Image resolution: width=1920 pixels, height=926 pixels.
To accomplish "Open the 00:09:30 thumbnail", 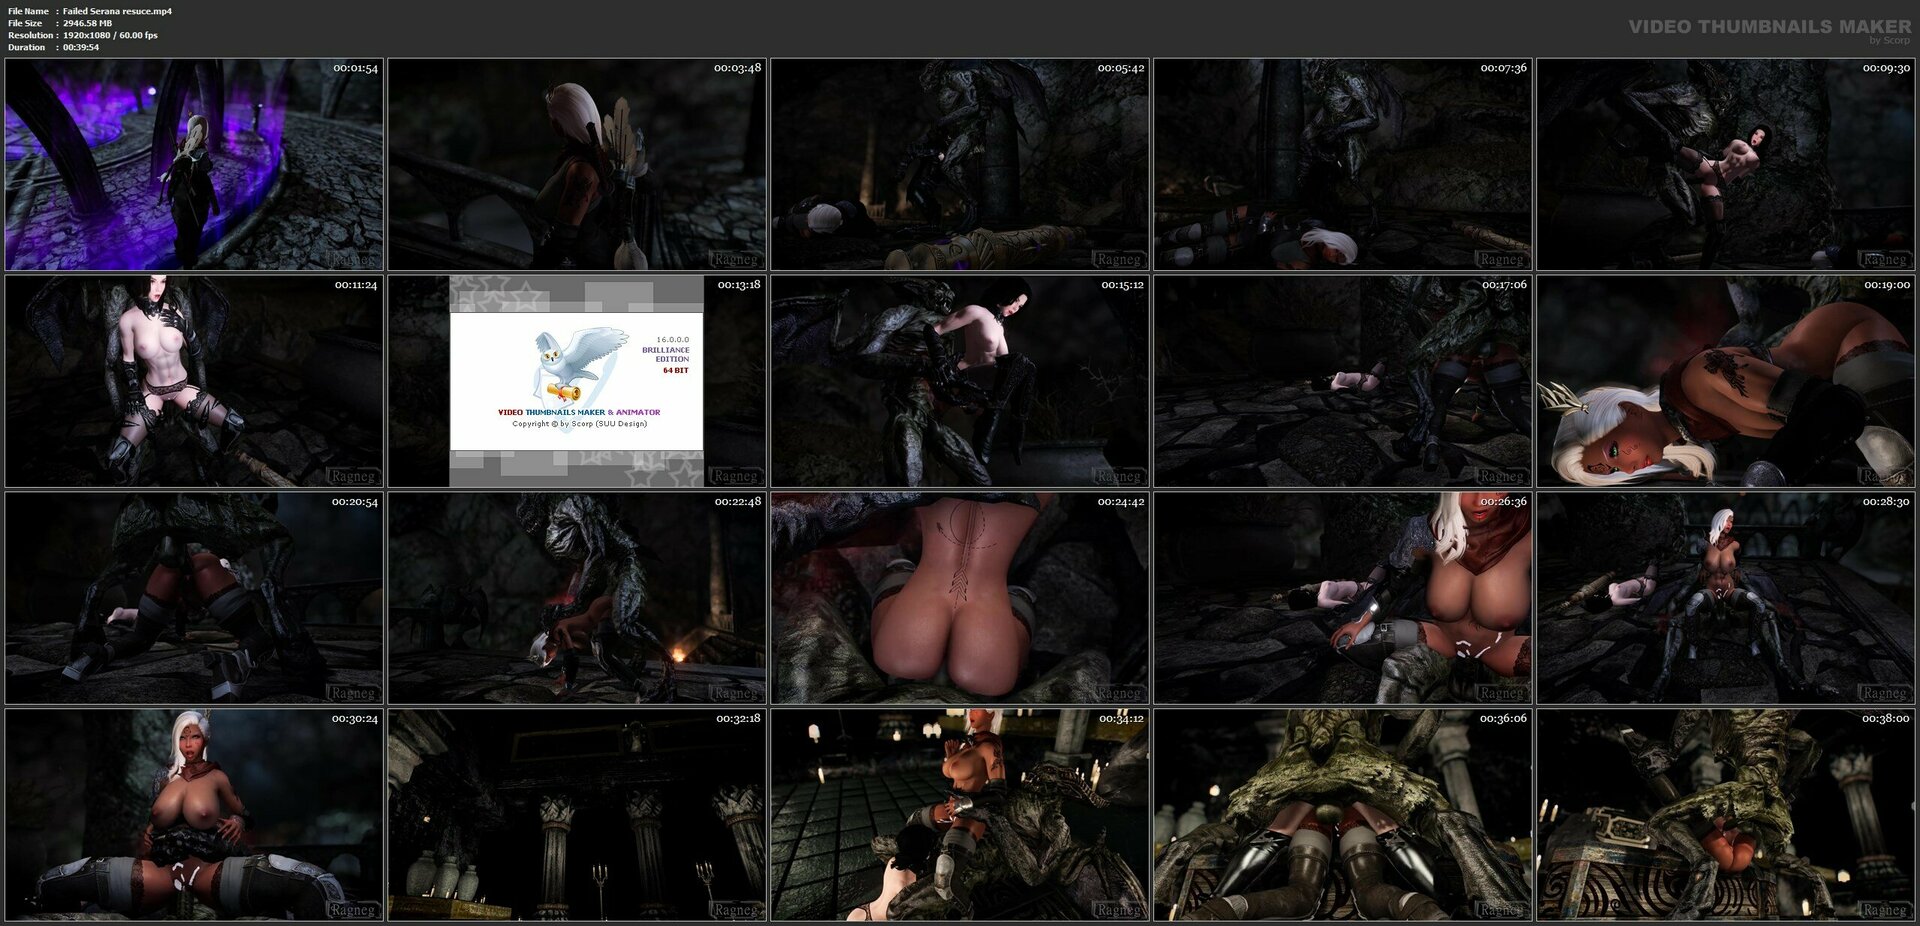I will tap(1726, 164).
